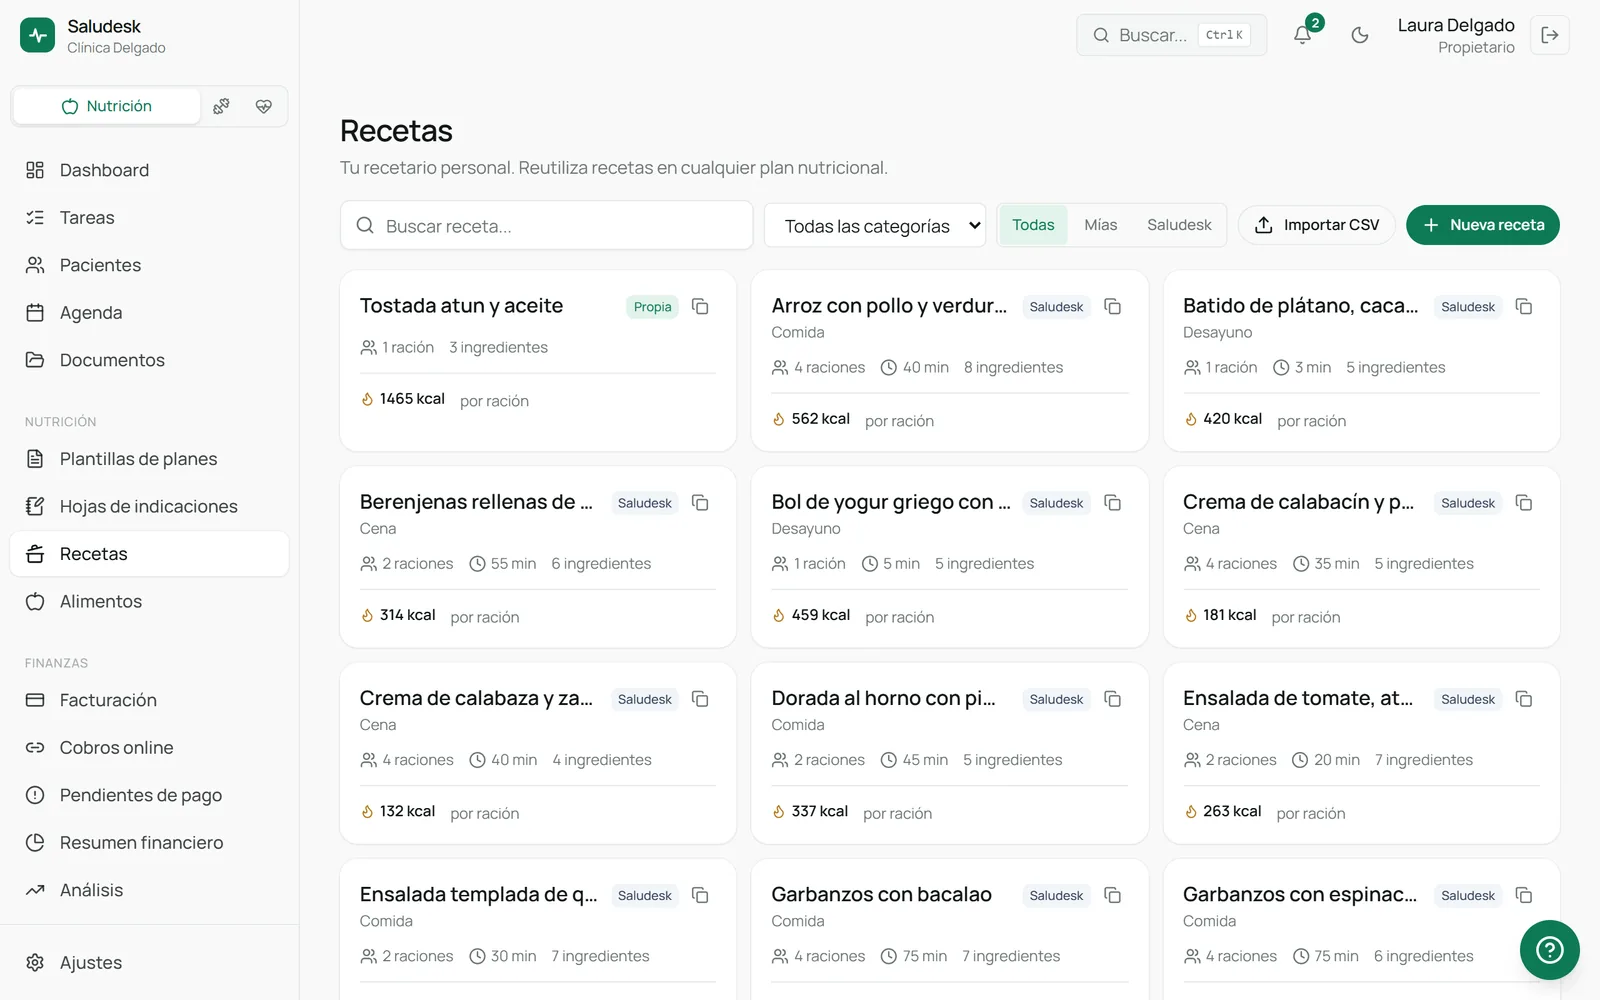Duplicate the Crema de calabacín recipe

(1524, 502)
